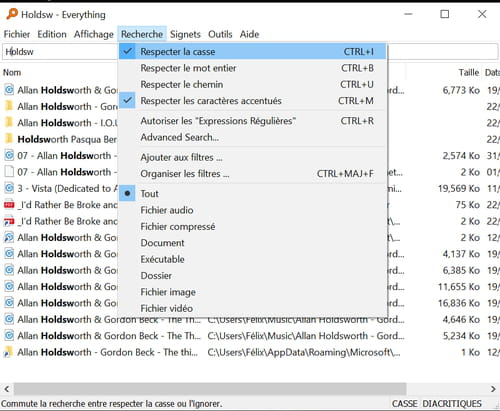Minimize the Everything window
500x411 pixels.
tap(408, 14)
